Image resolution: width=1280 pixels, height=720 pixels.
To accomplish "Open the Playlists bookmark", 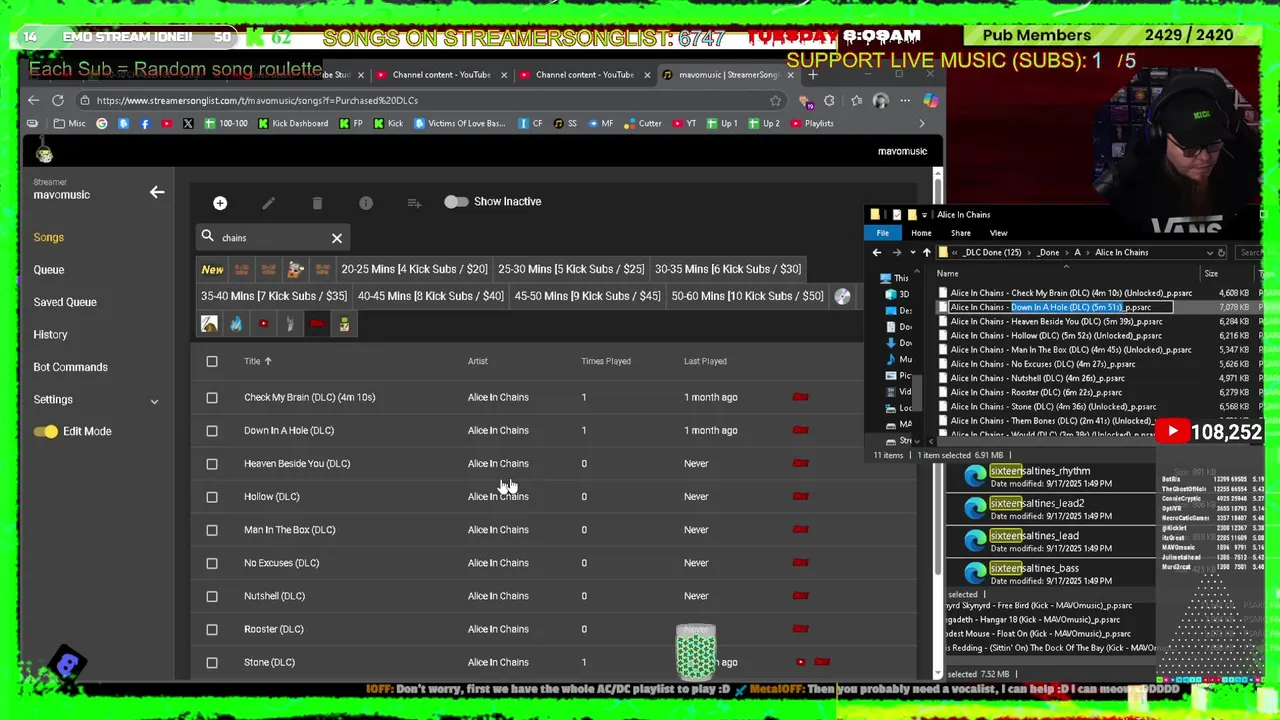I will click(x=811, y=123).
